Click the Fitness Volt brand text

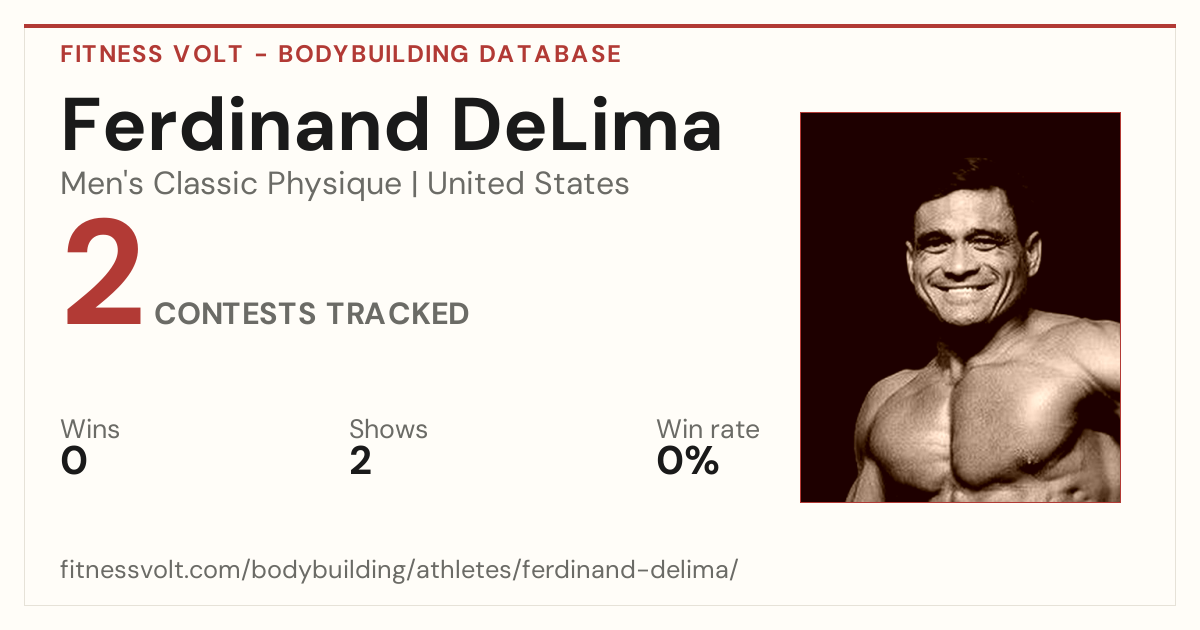point(150,54)
